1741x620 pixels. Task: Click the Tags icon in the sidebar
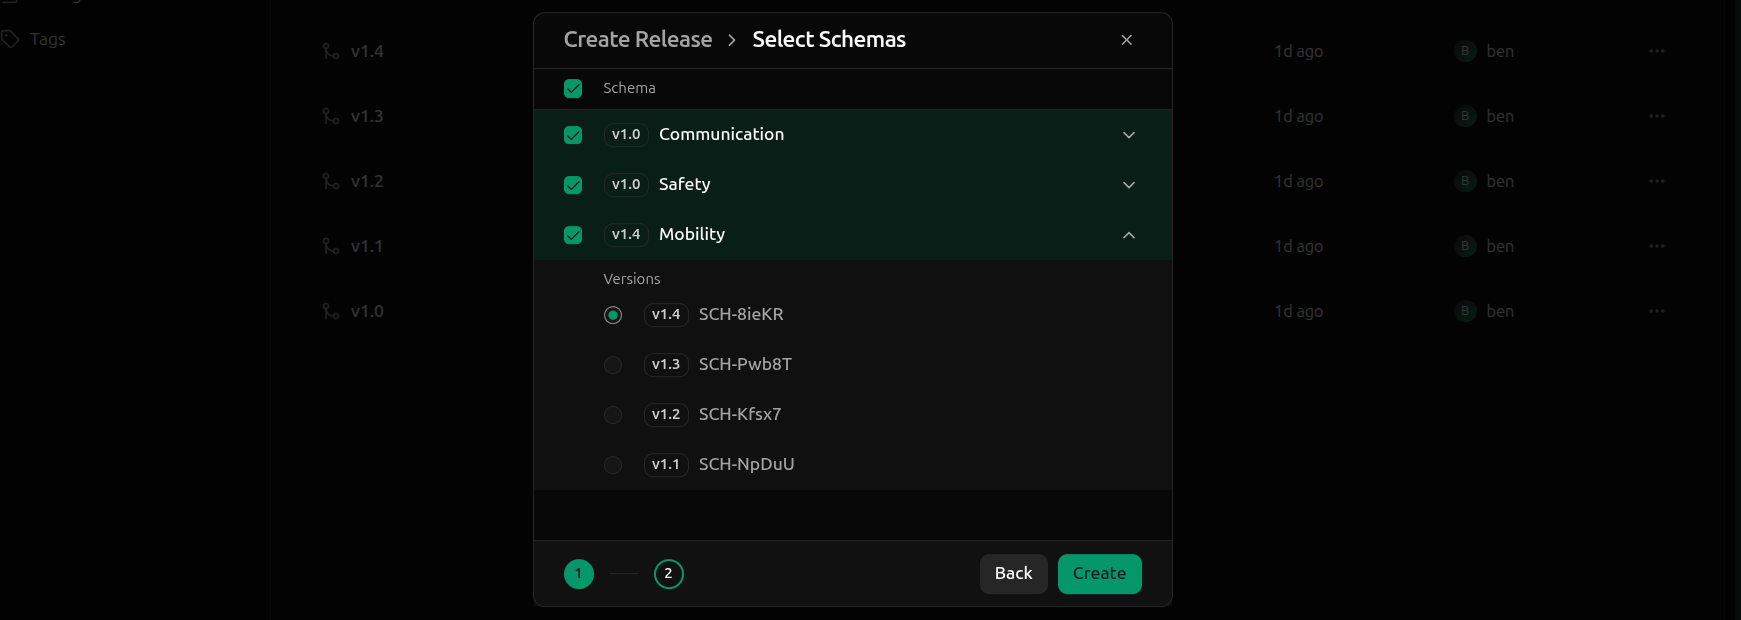click(11, 39)
